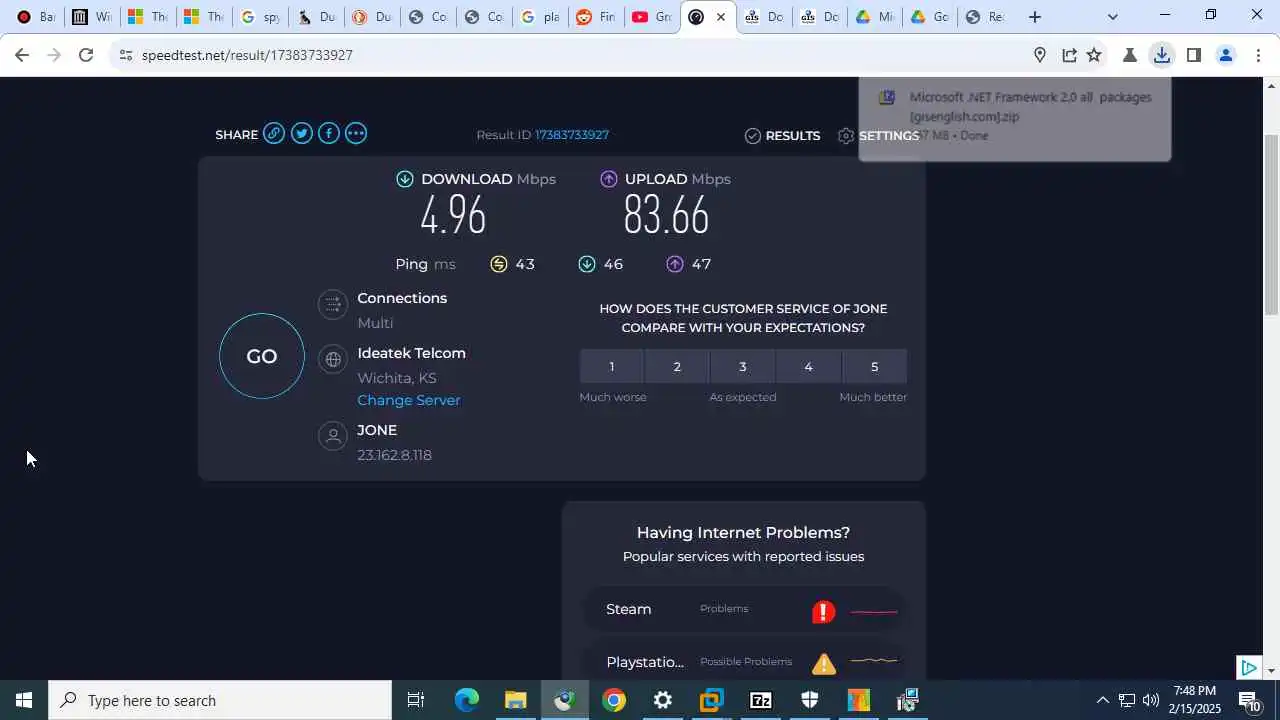Rate customer service as 4
The height and width of the screenshot is (720, 1280).
coord(808,367)
